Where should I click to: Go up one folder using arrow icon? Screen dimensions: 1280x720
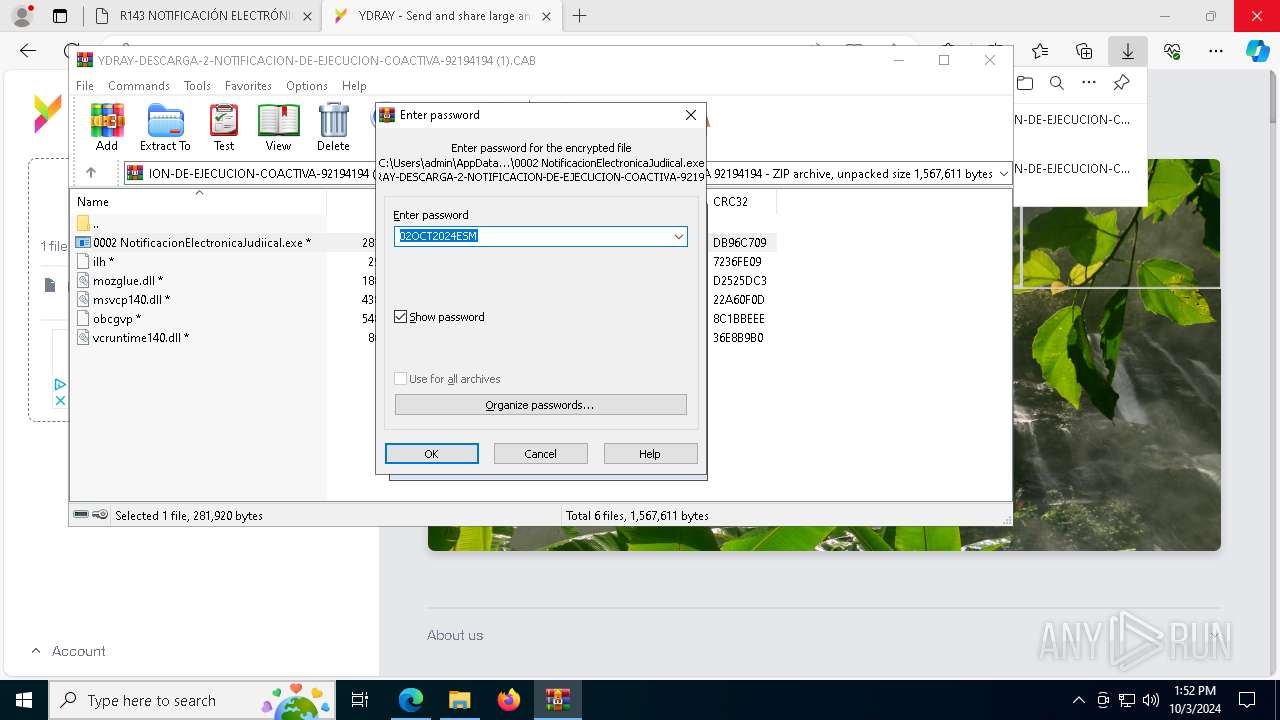click(x=90, y=173)
